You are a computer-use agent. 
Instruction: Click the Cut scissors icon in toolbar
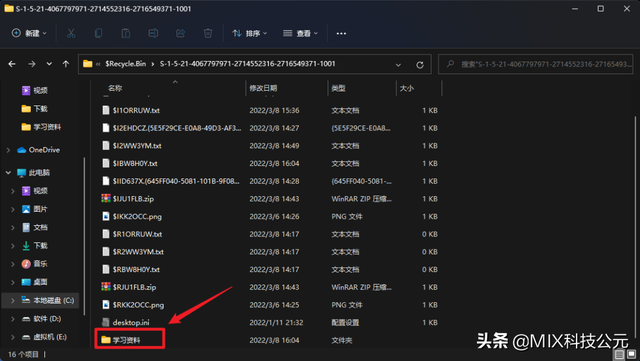[x=71, y=33]
